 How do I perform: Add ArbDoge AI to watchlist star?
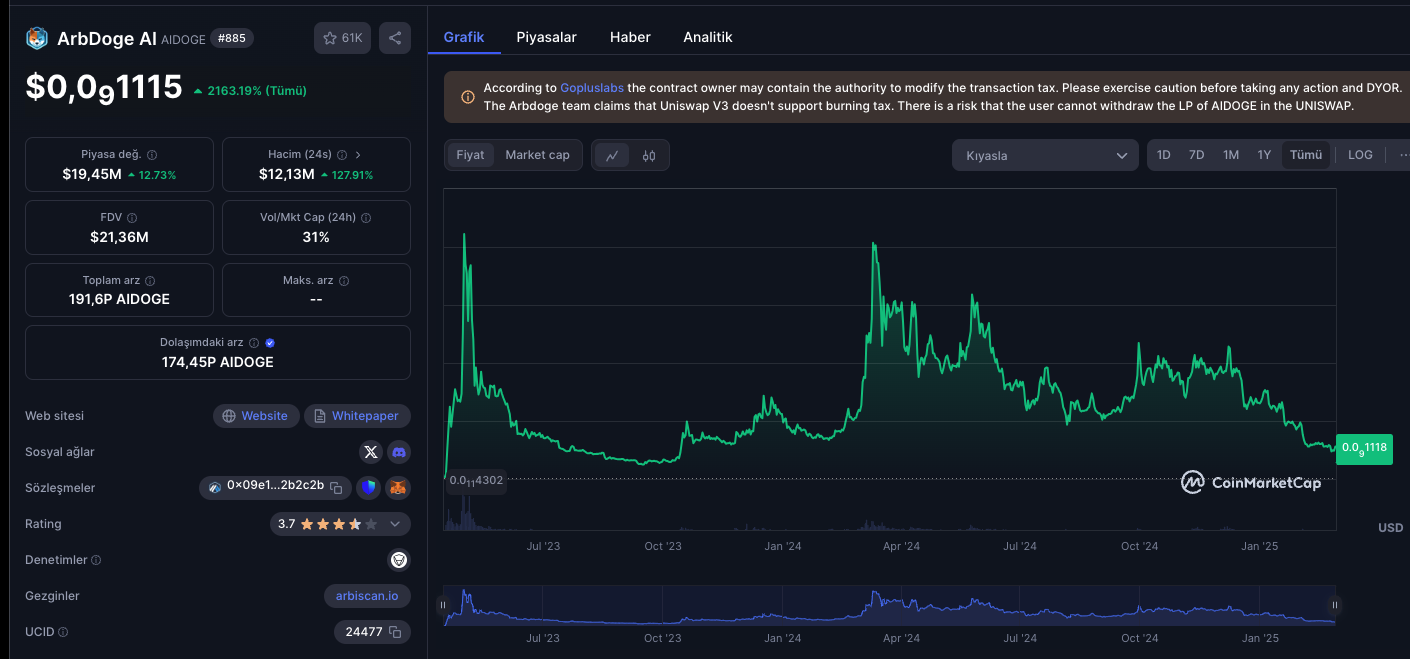coord(342,38)
